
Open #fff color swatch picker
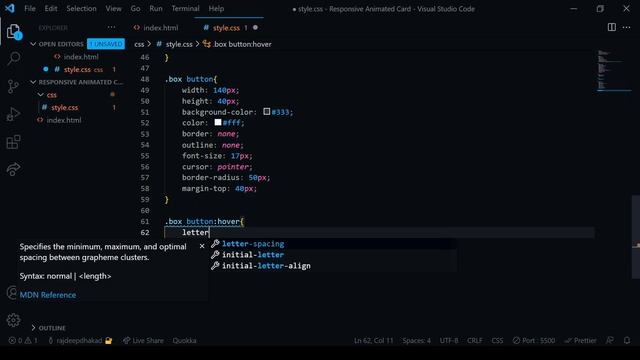point(218,122)
